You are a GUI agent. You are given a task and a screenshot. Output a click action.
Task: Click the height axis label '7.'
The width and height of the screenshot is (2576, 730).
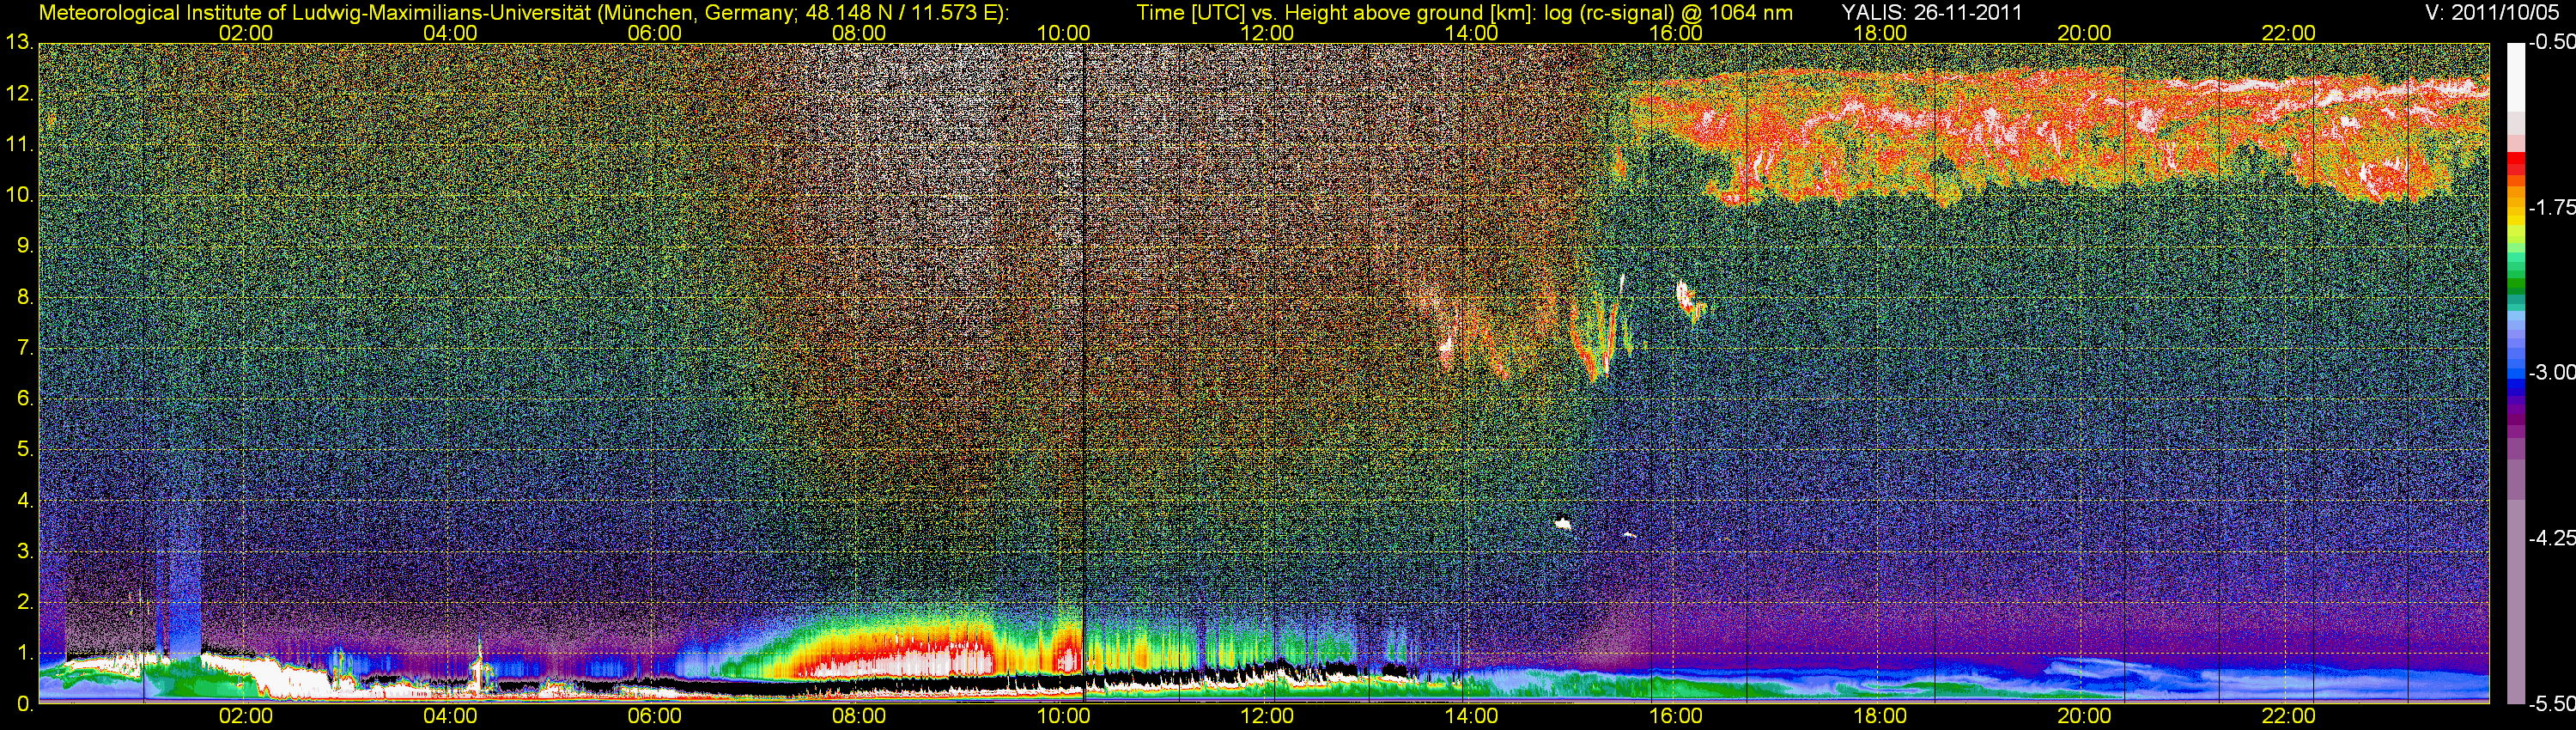coord(25,348)
